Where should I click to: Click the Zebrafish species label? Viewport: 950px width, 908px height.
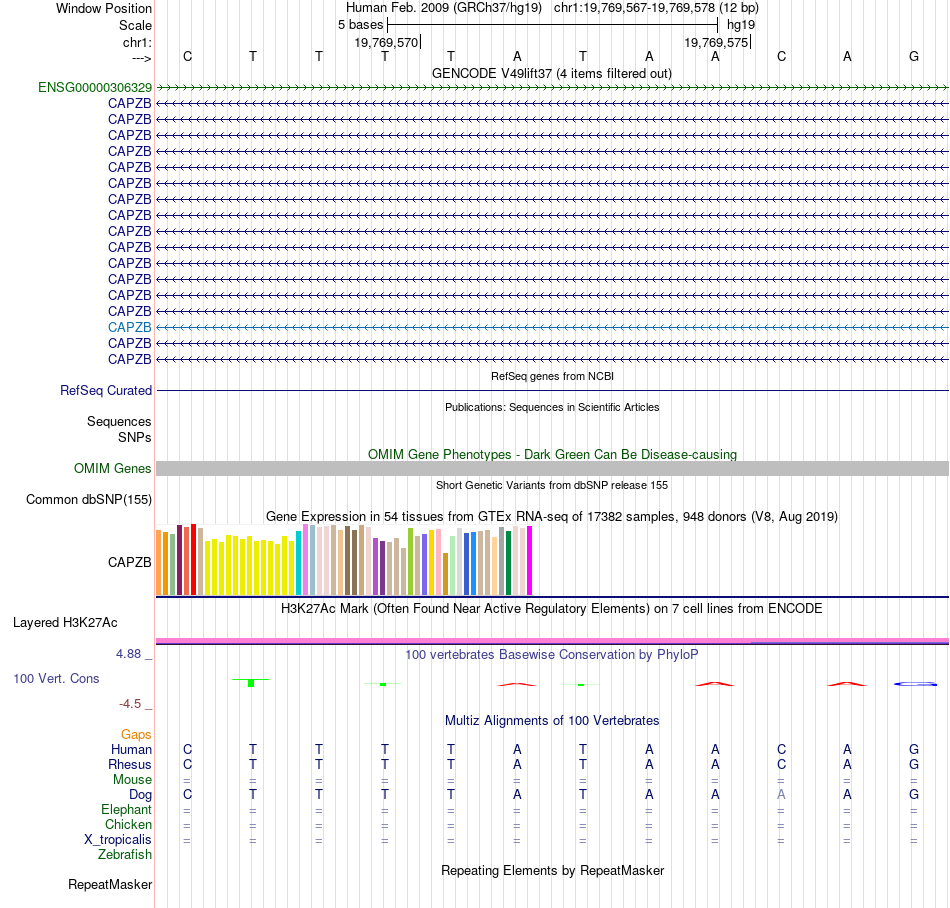click(x=125, y=855)
